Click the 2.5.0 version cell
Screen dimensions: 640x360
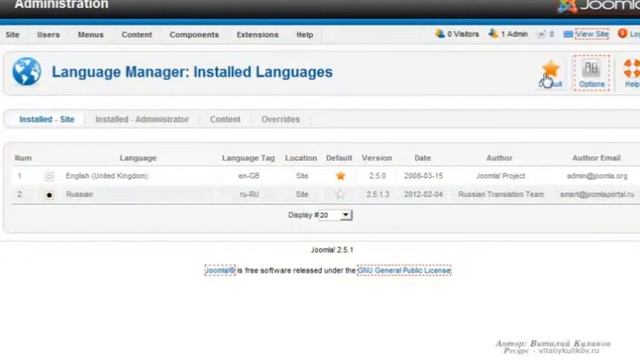(x=378, y=176)
